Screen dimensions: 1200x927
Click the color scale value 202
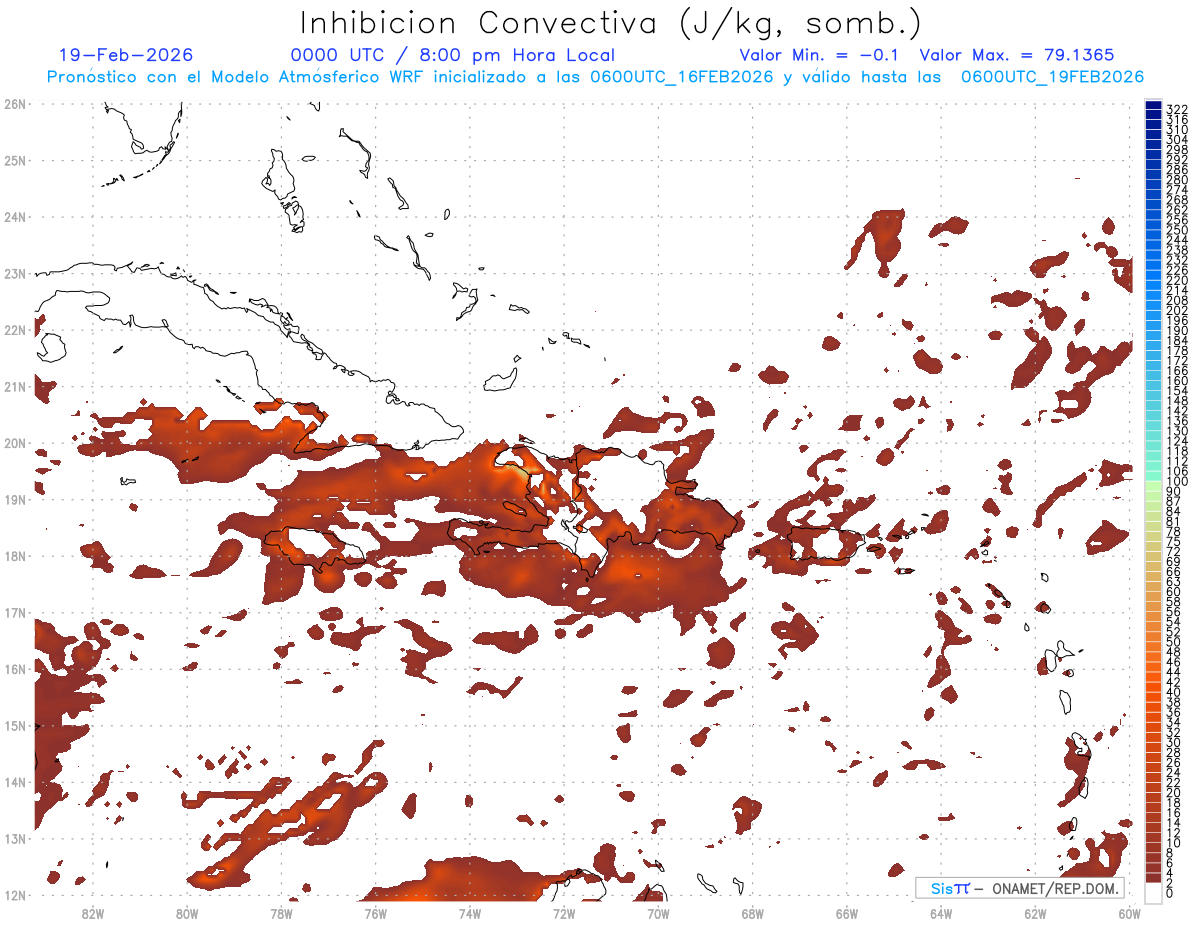click(1177, 311)
